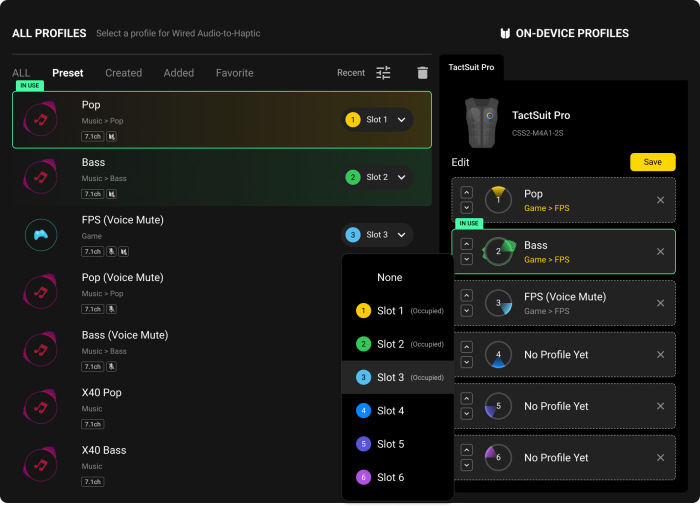The height and width of the screenshot is (506, 700).
Task: Click the slot 4 blue dial icon
Action: click(498, 355)
